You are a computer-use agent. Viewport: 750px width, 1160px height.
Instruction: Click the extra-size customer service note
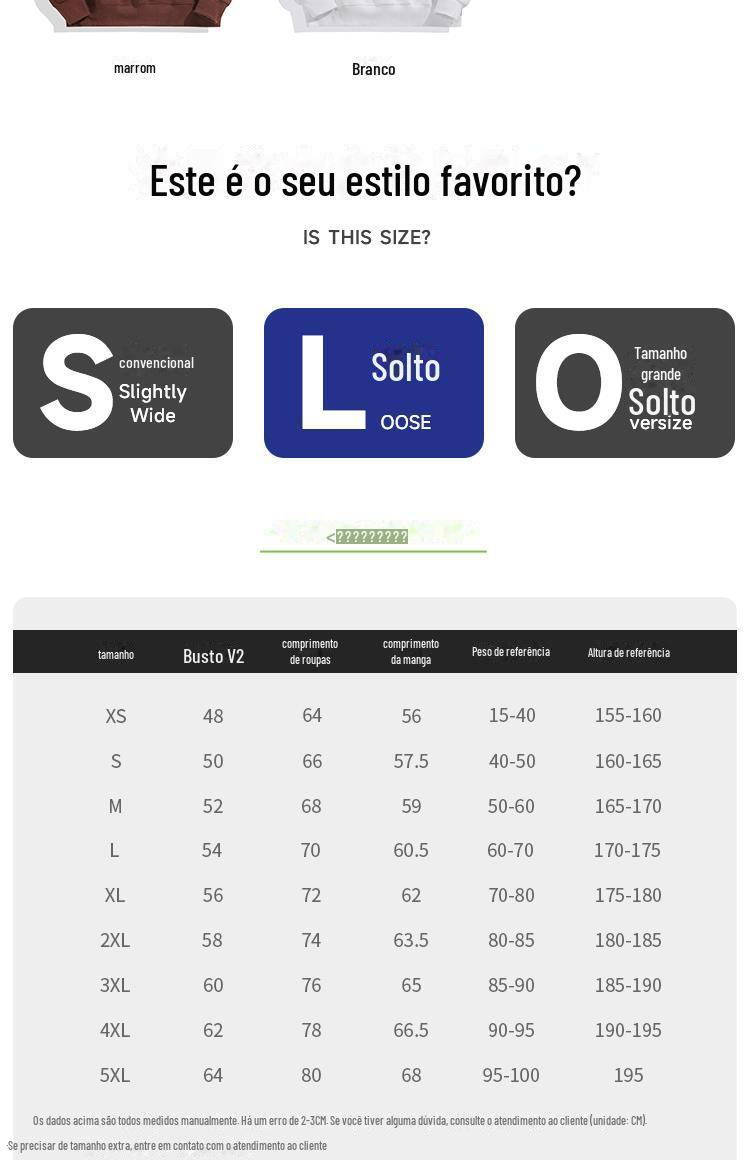click(167, 1146)
